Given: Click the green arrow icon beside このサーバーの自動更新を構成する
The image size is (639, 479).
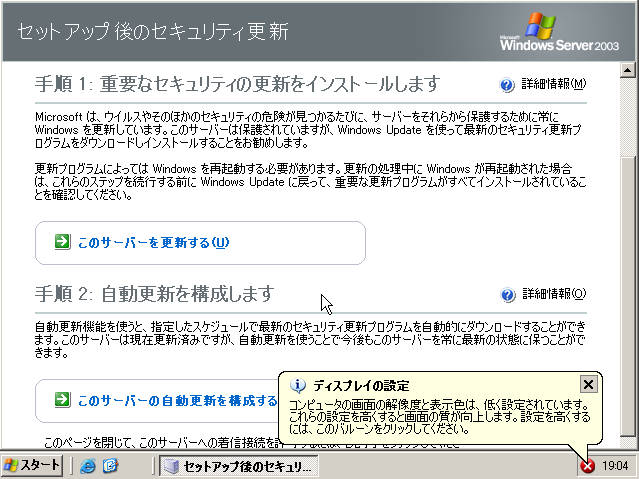Looking at the screenshot, I should pos(62,400).
